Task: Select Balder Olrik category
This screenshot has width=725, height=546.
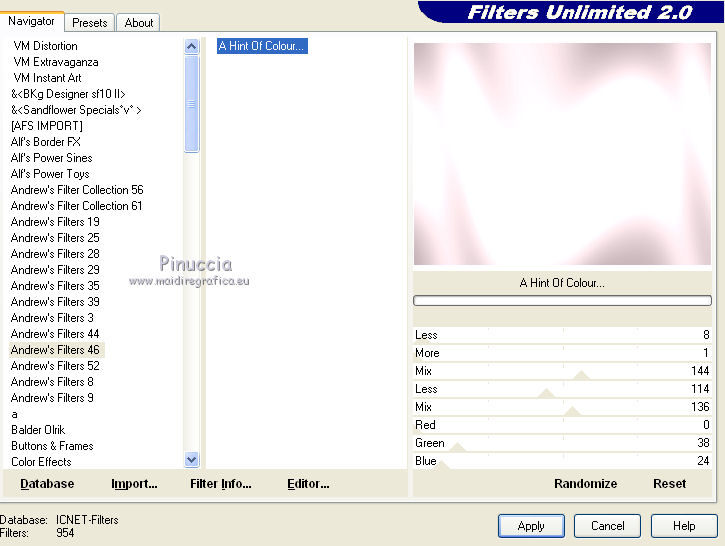Action: (38, 430)
